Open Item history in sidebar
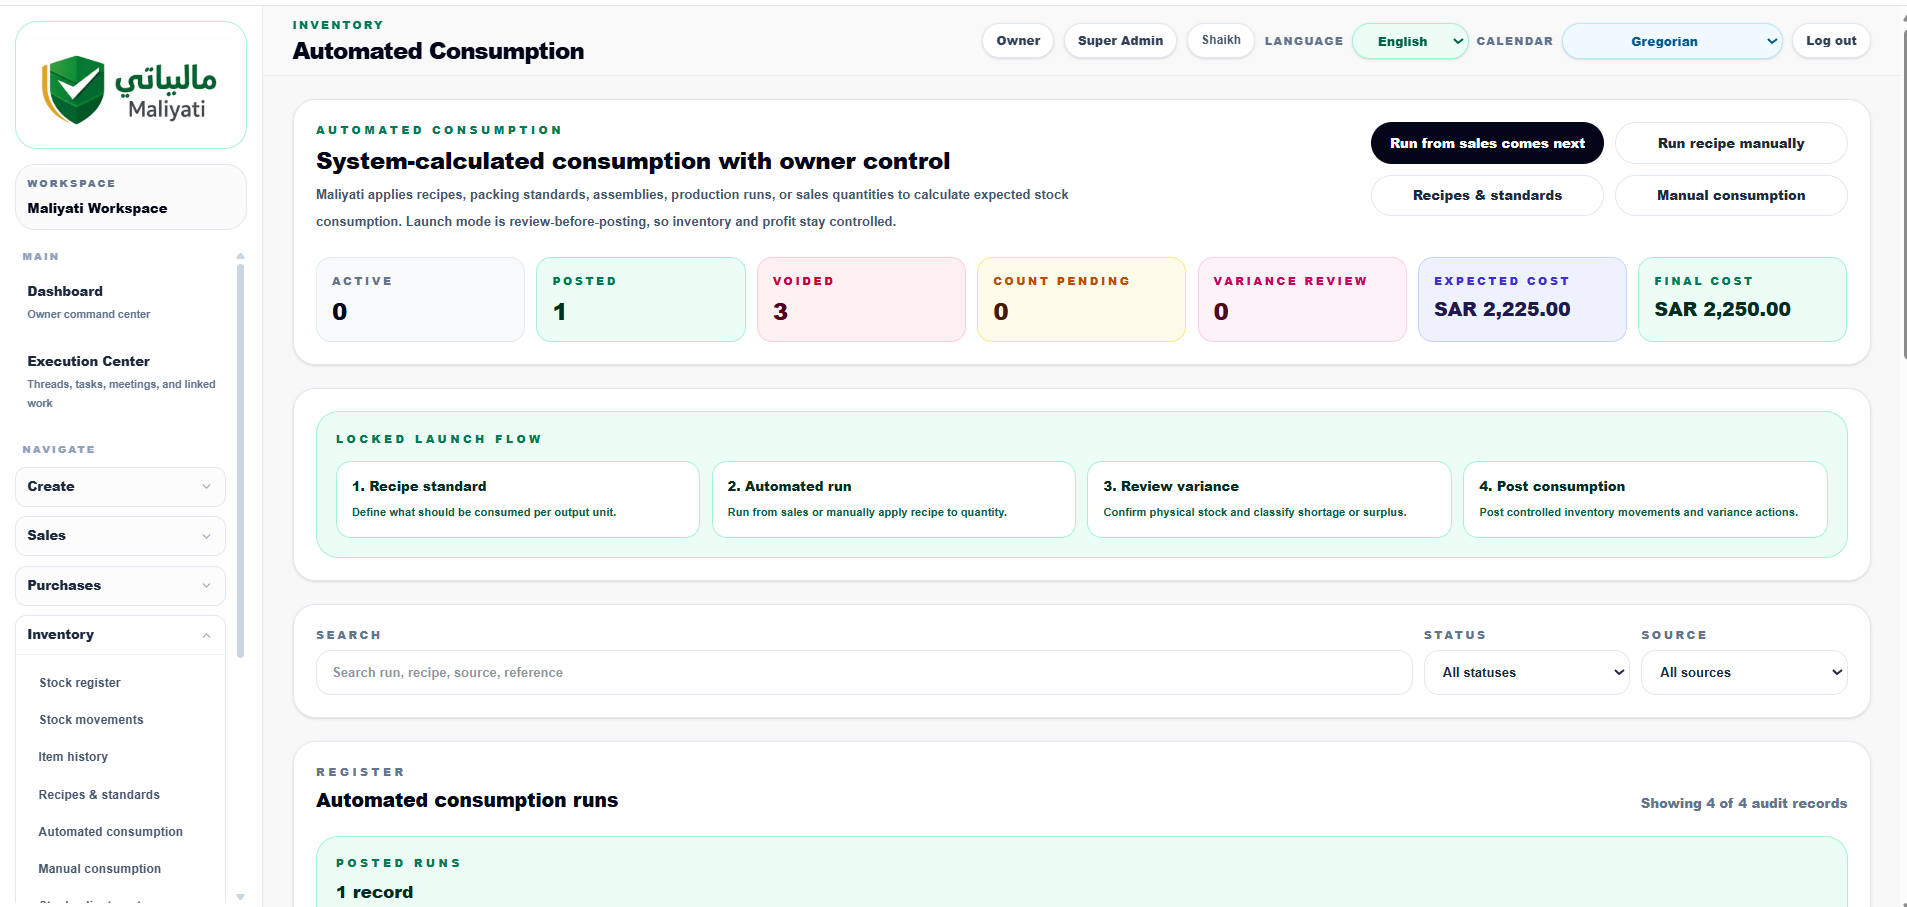 (73, 757)
